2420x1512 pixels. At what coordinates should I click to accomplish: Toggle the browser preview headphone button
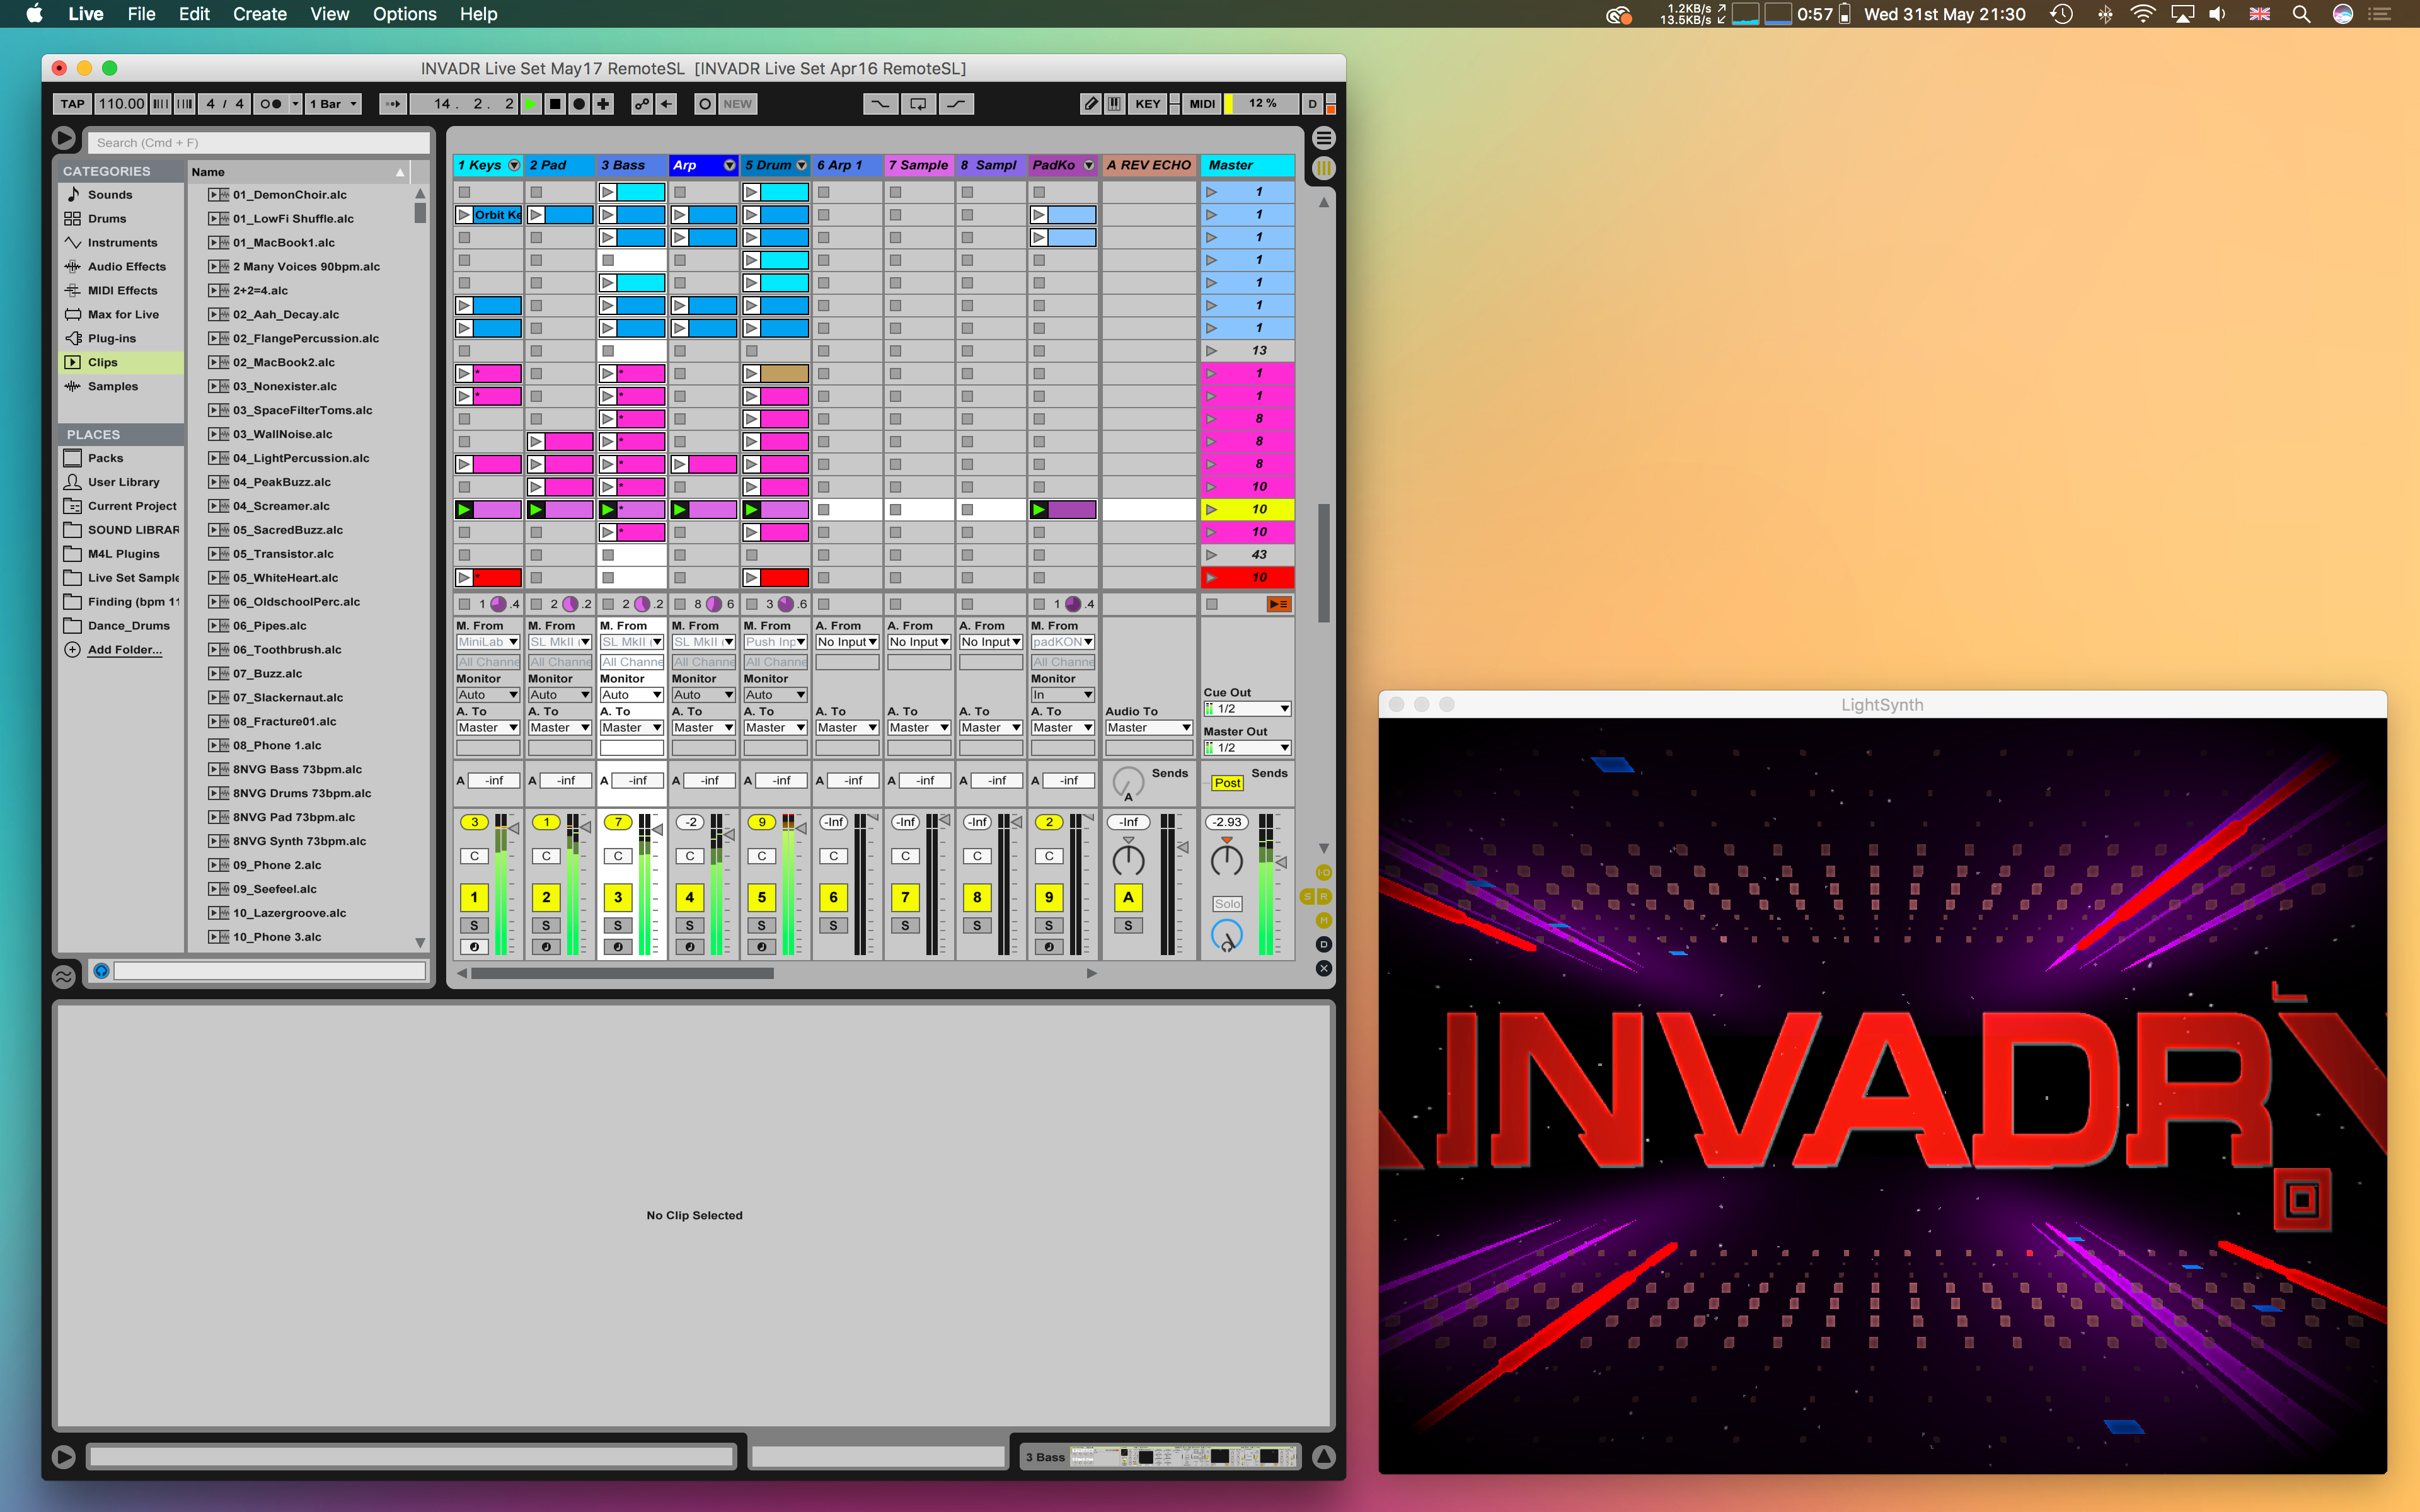click(x=101, y=971)
